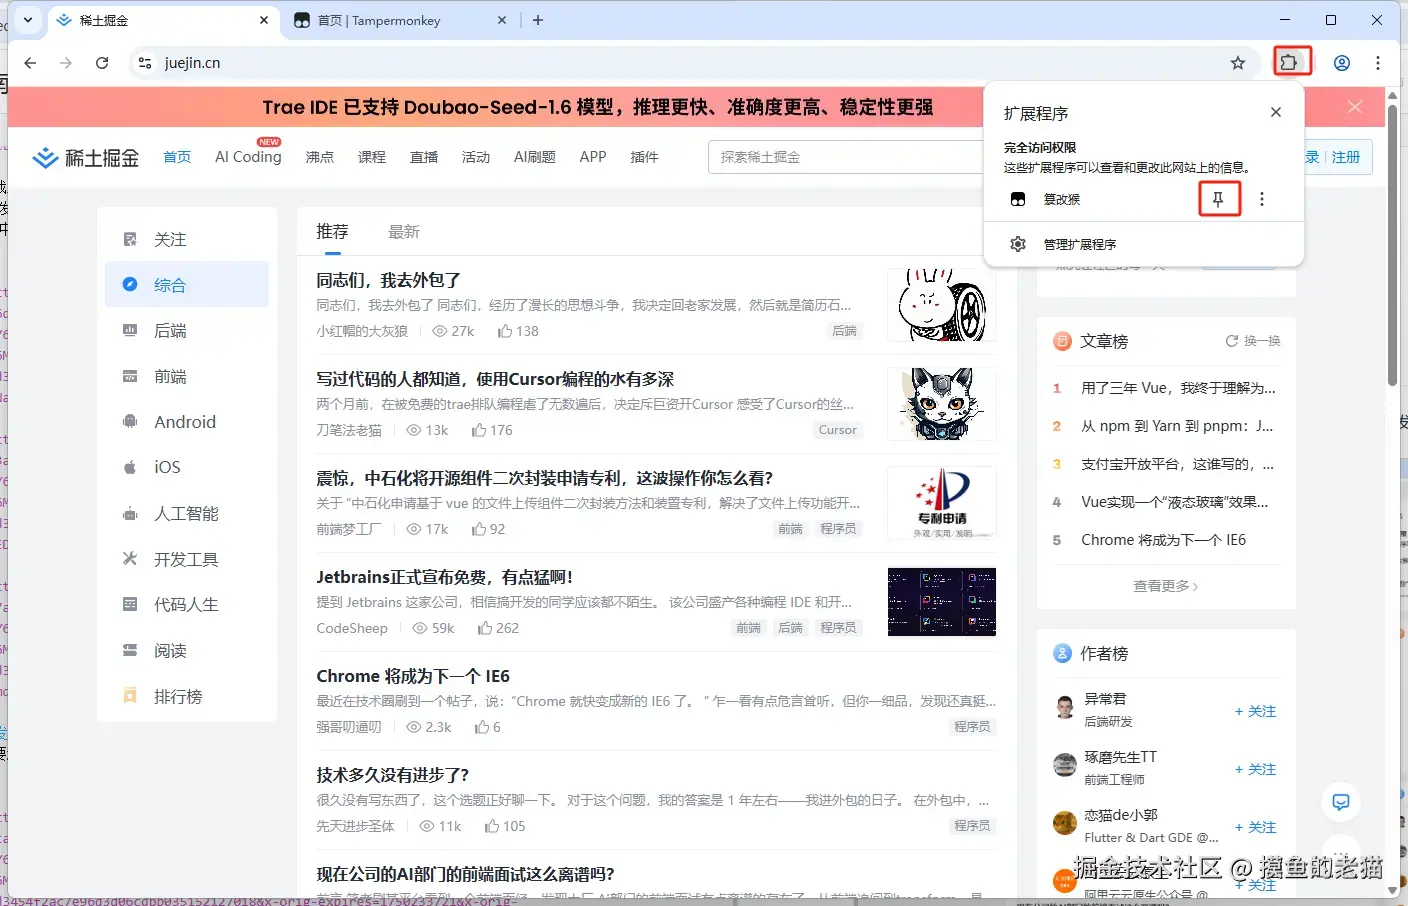Screen dimensions: 1408x906
Task: Follow author 恋猫de小郭
Action: tap(1255, 827)
